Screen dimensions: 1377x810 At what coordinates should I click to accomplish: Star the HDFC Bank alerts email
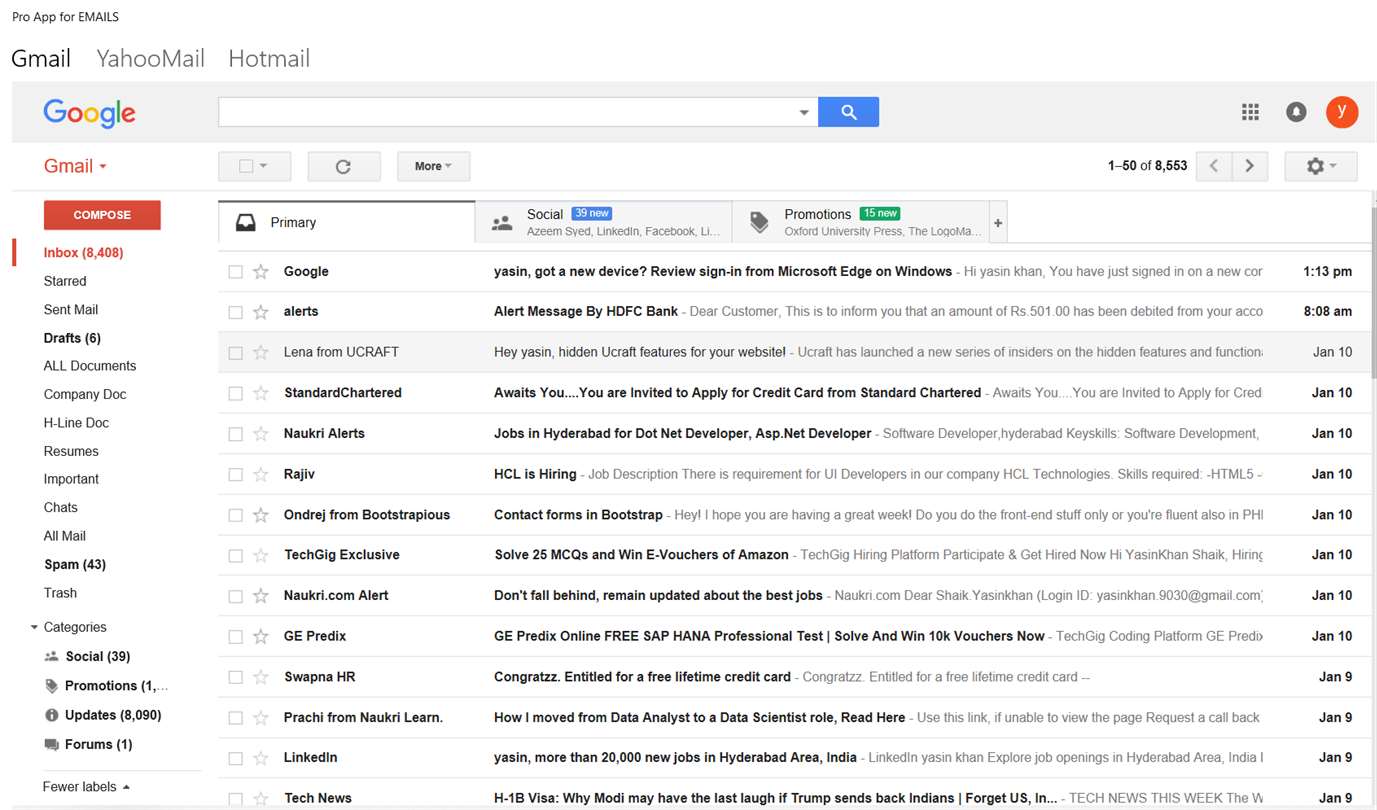click(x=261, y=312)
